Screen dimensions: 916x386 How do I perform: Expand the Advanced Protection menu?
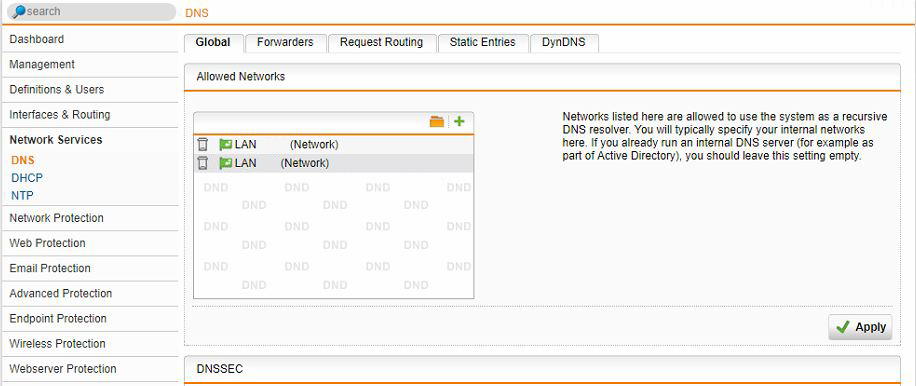click(89, 294)
